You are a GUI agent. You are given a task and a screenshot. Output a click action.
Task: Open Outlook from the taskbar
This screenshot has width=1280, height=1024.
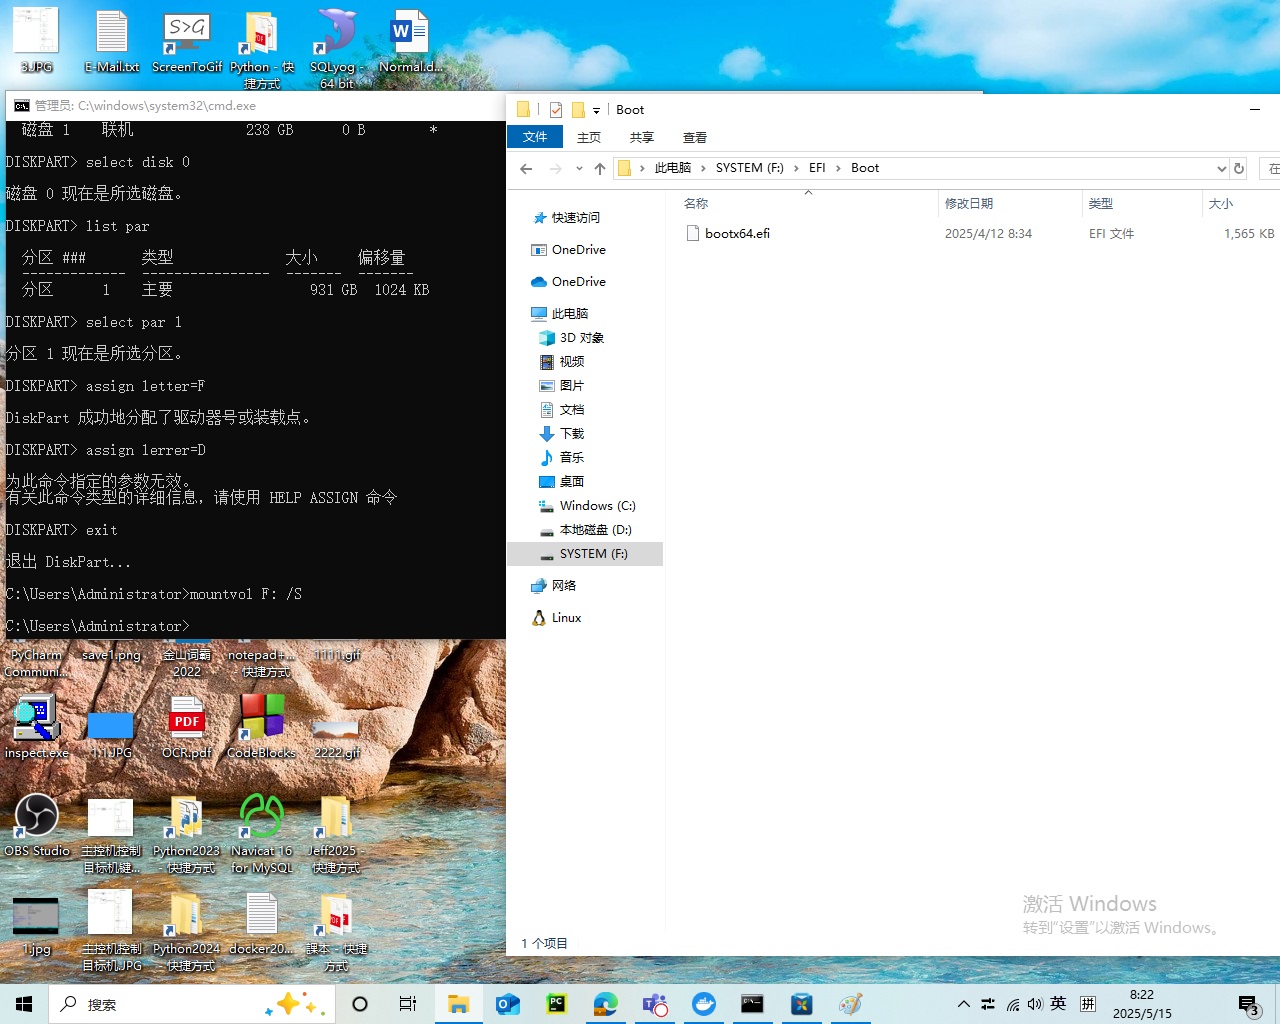coord(508,1004)
